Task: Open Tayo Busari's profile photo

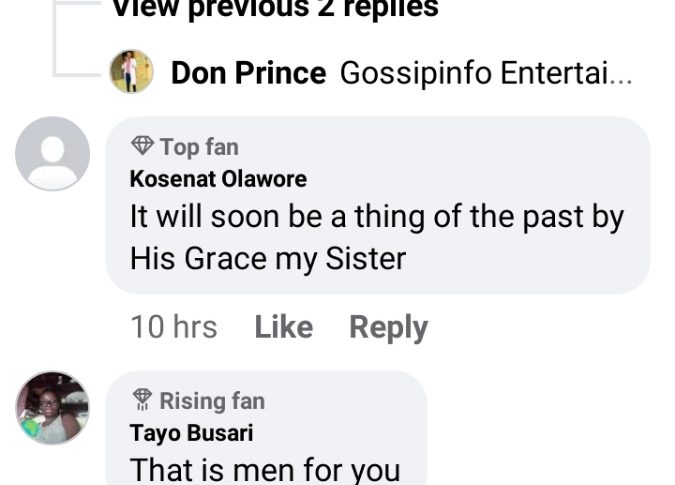Action: [x=52, y=408]
